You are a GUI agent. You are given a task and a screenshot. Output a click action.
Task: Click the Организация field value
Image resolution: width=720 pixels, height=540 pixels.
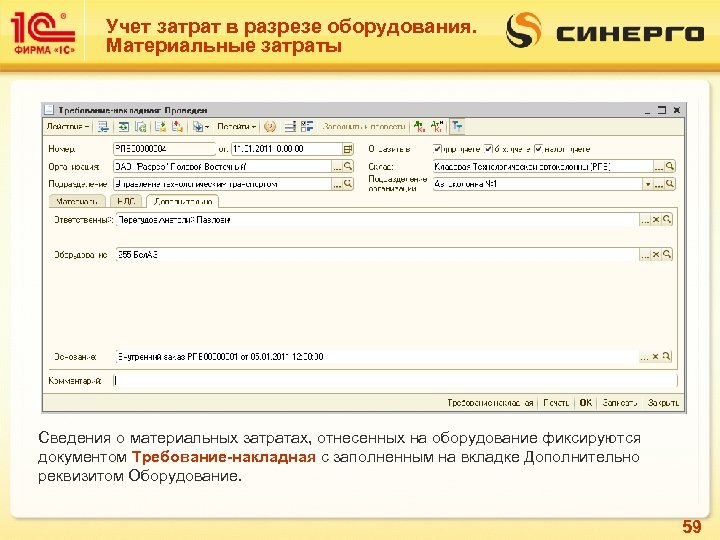tap(222, 166)
